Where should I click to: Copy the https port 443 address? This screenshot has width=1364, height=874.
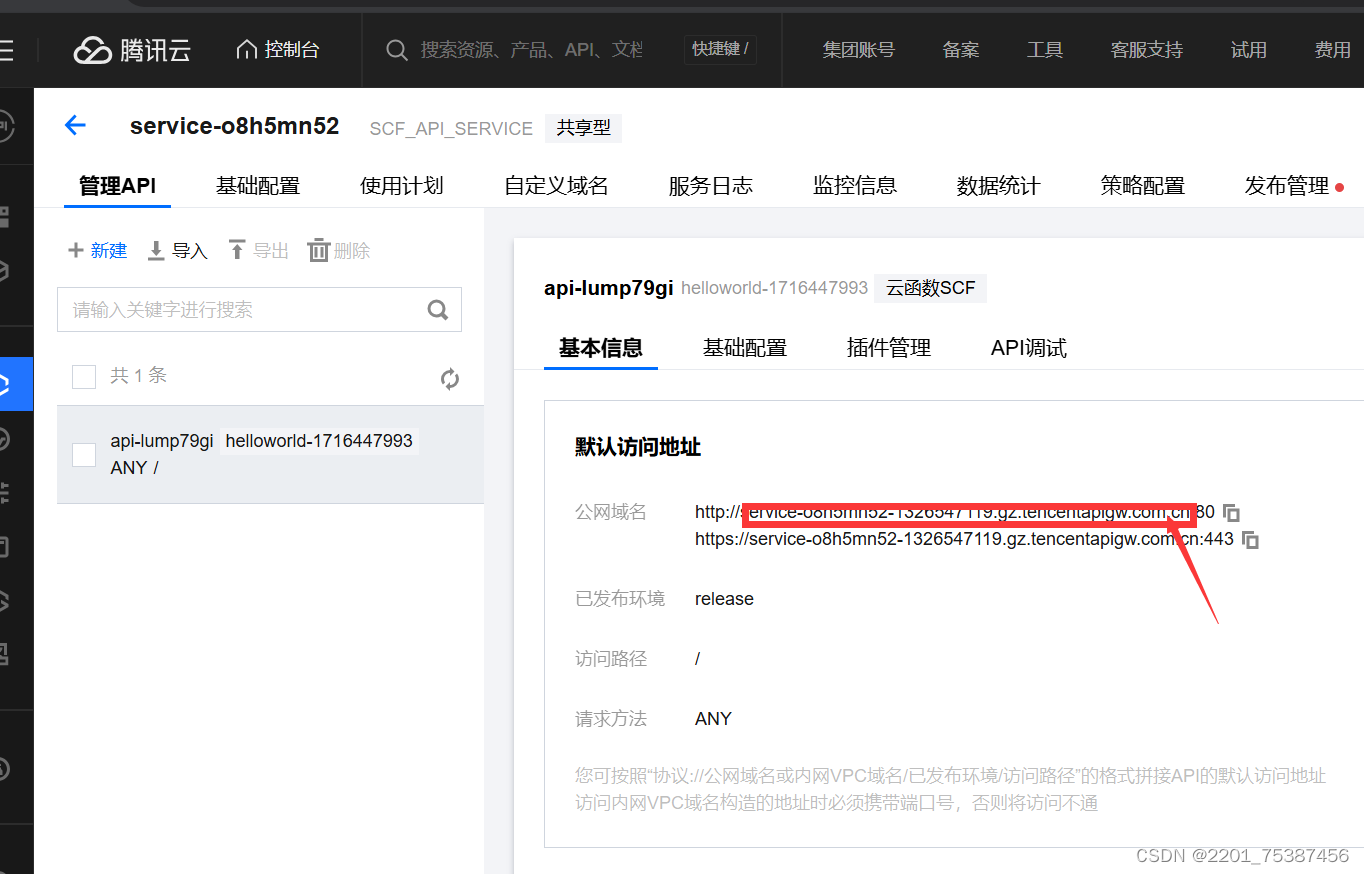(x=1250, y=539)
